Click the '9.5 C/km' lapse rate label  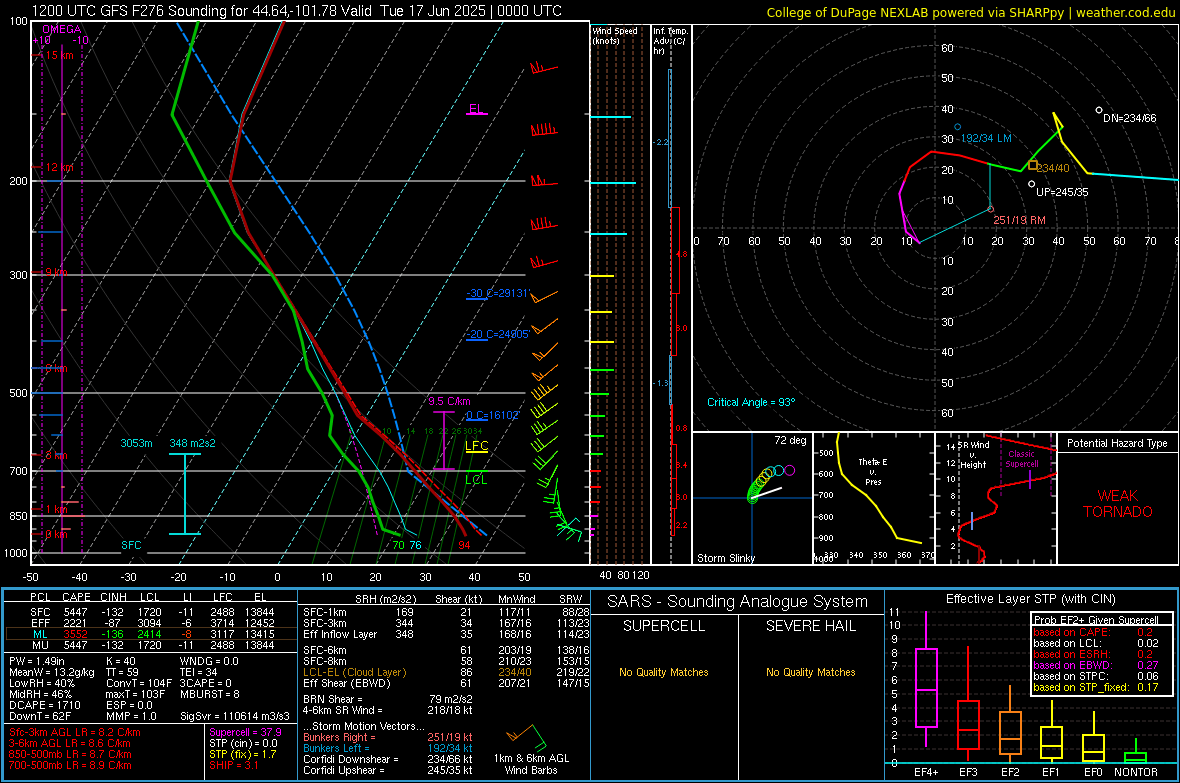pos(449,401)
